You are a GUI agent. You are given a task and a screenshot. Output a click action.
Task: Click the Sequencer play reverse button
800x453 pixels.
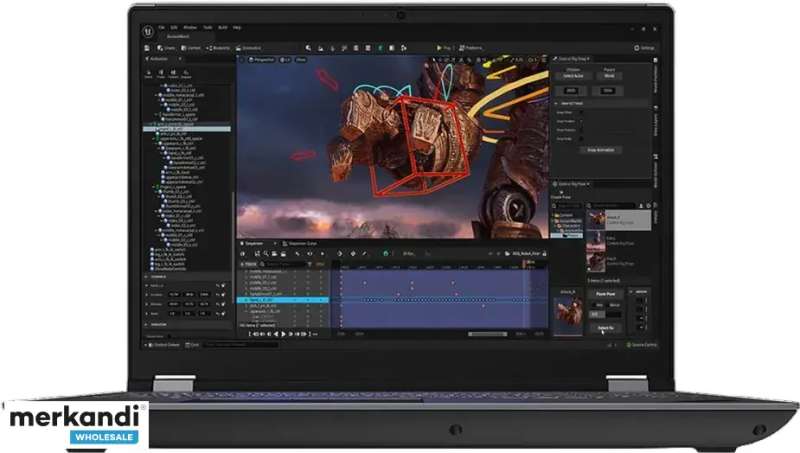click(277, 334)
